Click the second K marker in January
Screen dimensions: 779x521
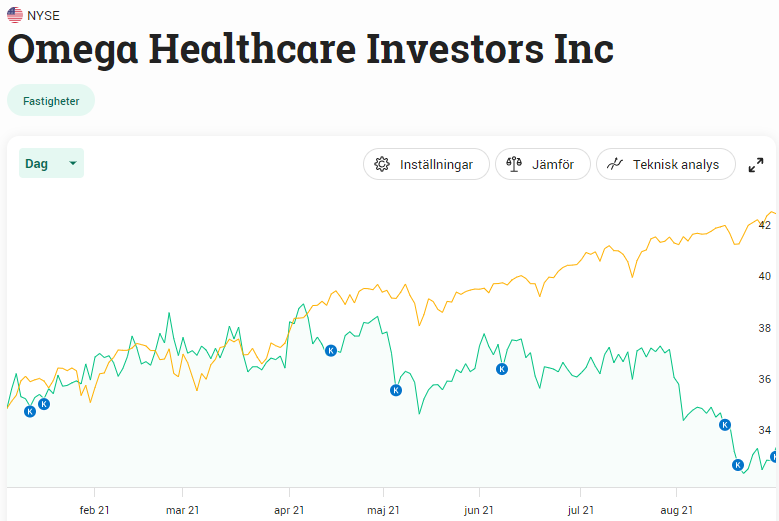click(44, 404)
